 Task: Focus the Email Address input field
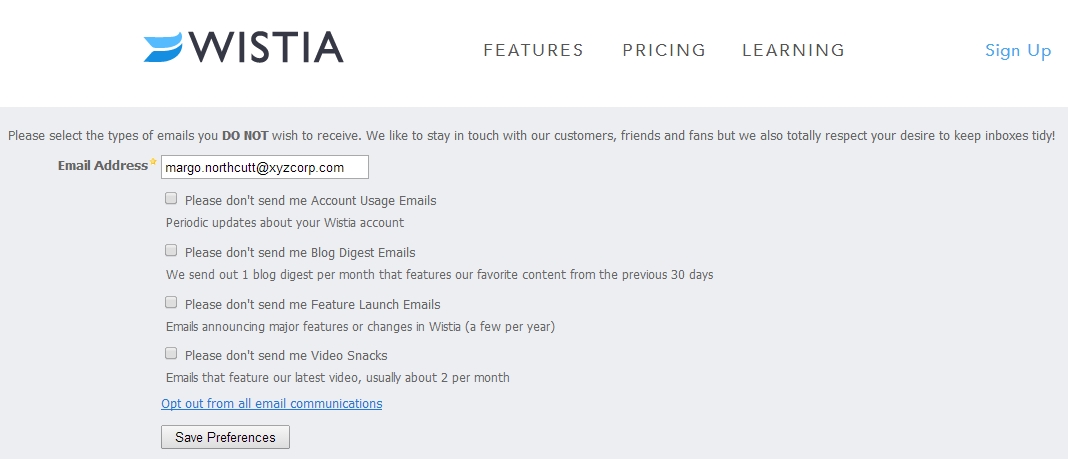click(x=265, y=168)
